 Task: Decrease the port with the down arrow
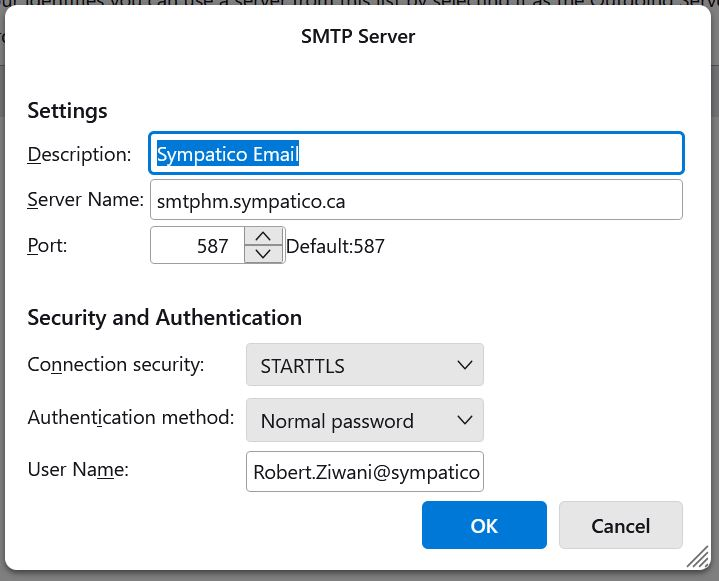click(263, 254)
